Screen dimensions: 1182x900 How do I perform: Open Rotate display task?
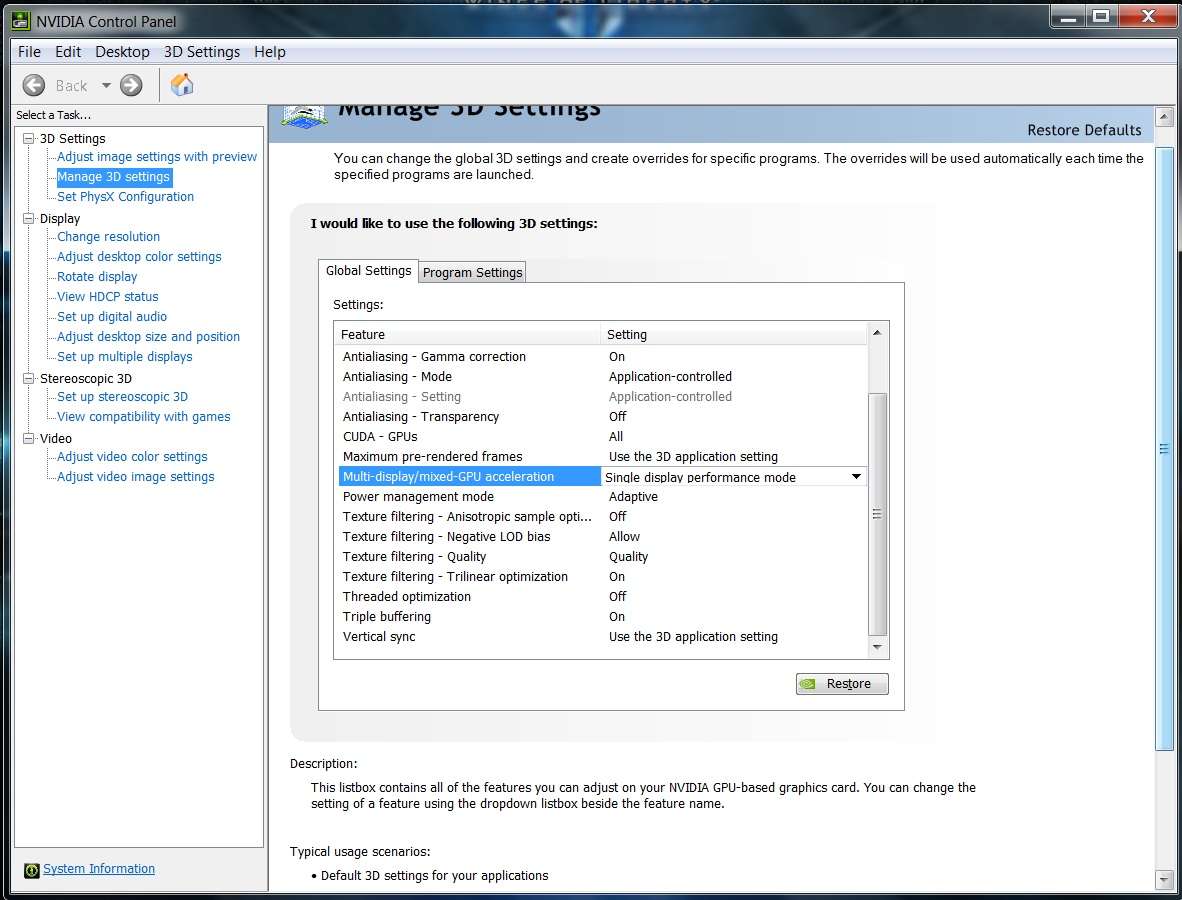click(97, 276)
